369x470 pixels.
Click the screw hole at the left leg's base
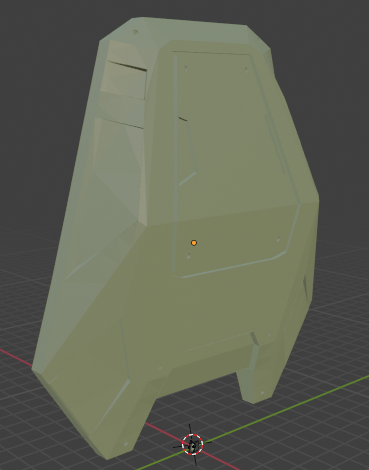tap(126, 444)
